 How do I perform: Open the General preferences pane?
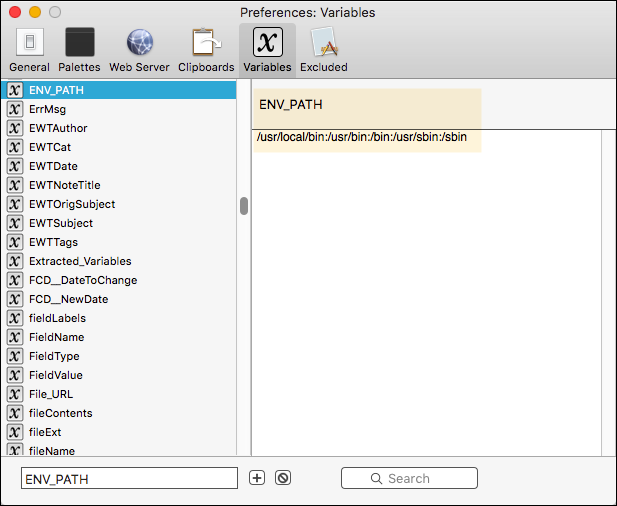[x=29, y=49]
